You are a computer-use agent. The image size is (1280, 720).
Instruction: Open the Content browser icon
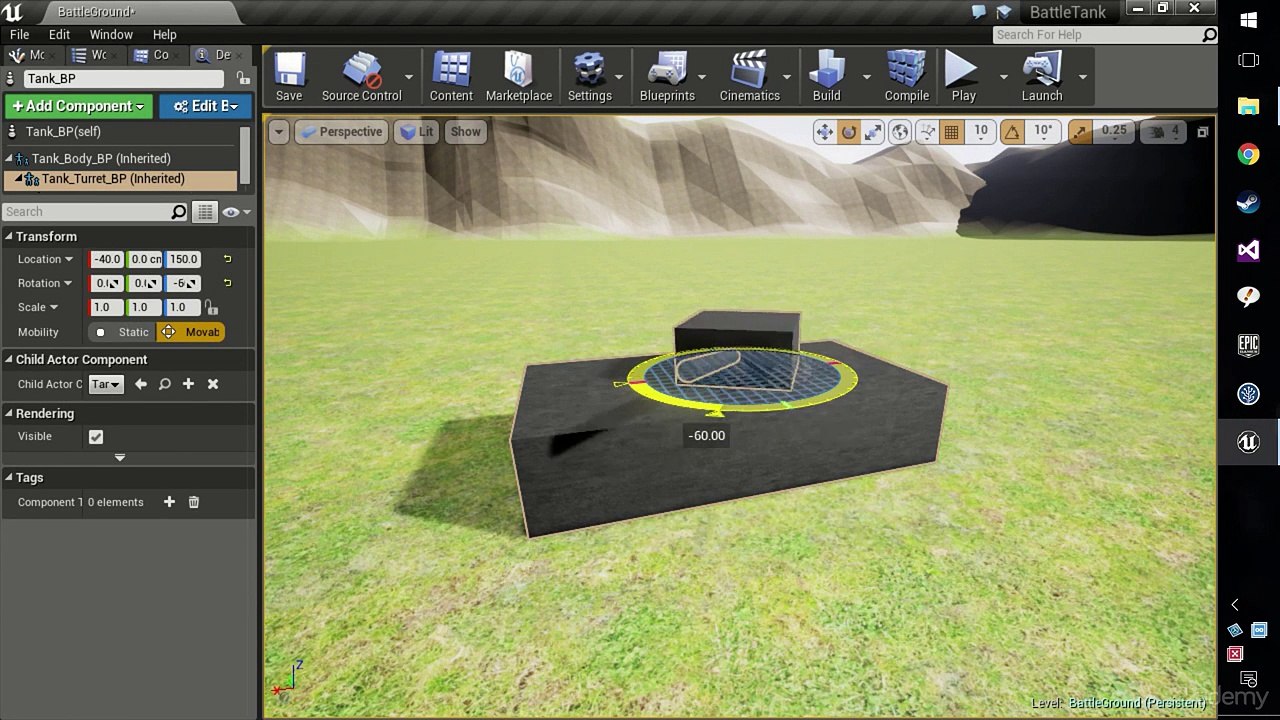[x=451, y=77]
